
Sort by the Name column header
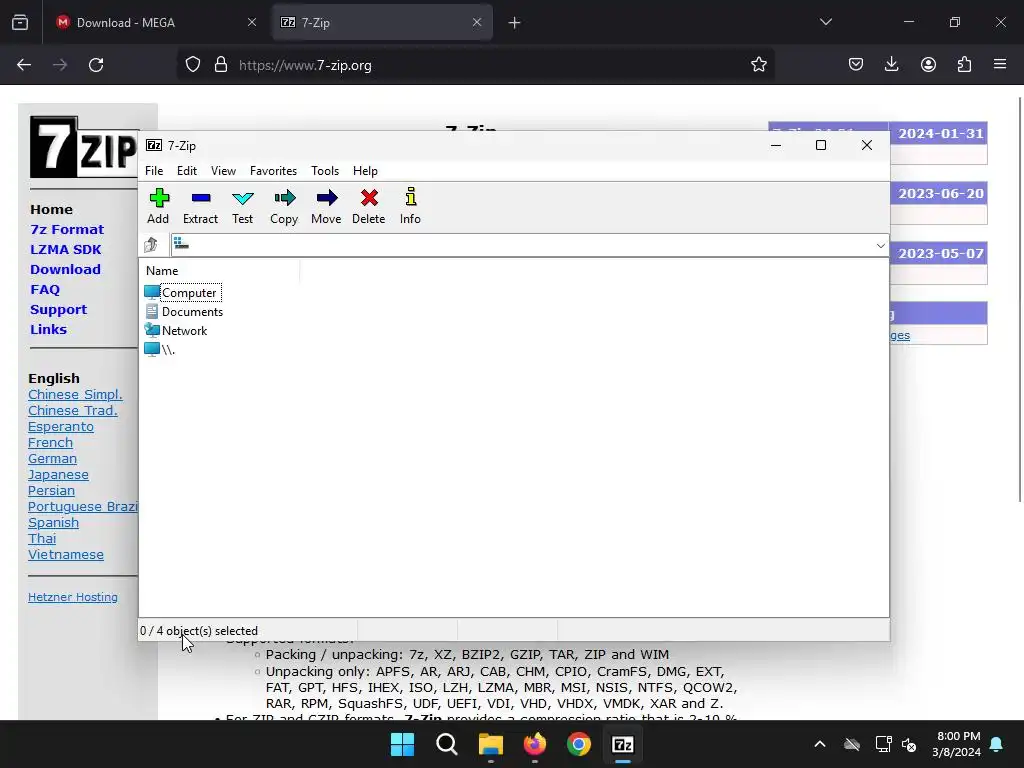pos(162,270)
